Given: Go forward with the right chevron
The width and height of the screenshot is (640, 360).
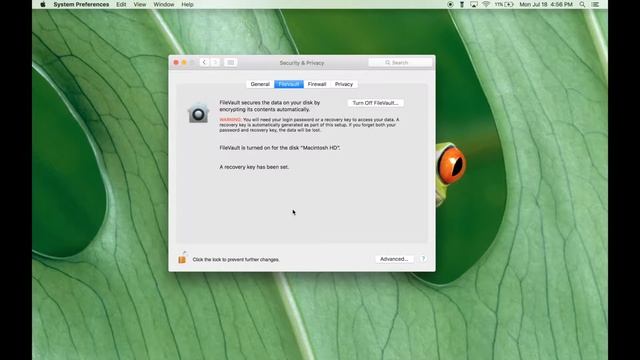Looking at the screenshot, I should tap(215, 62).
